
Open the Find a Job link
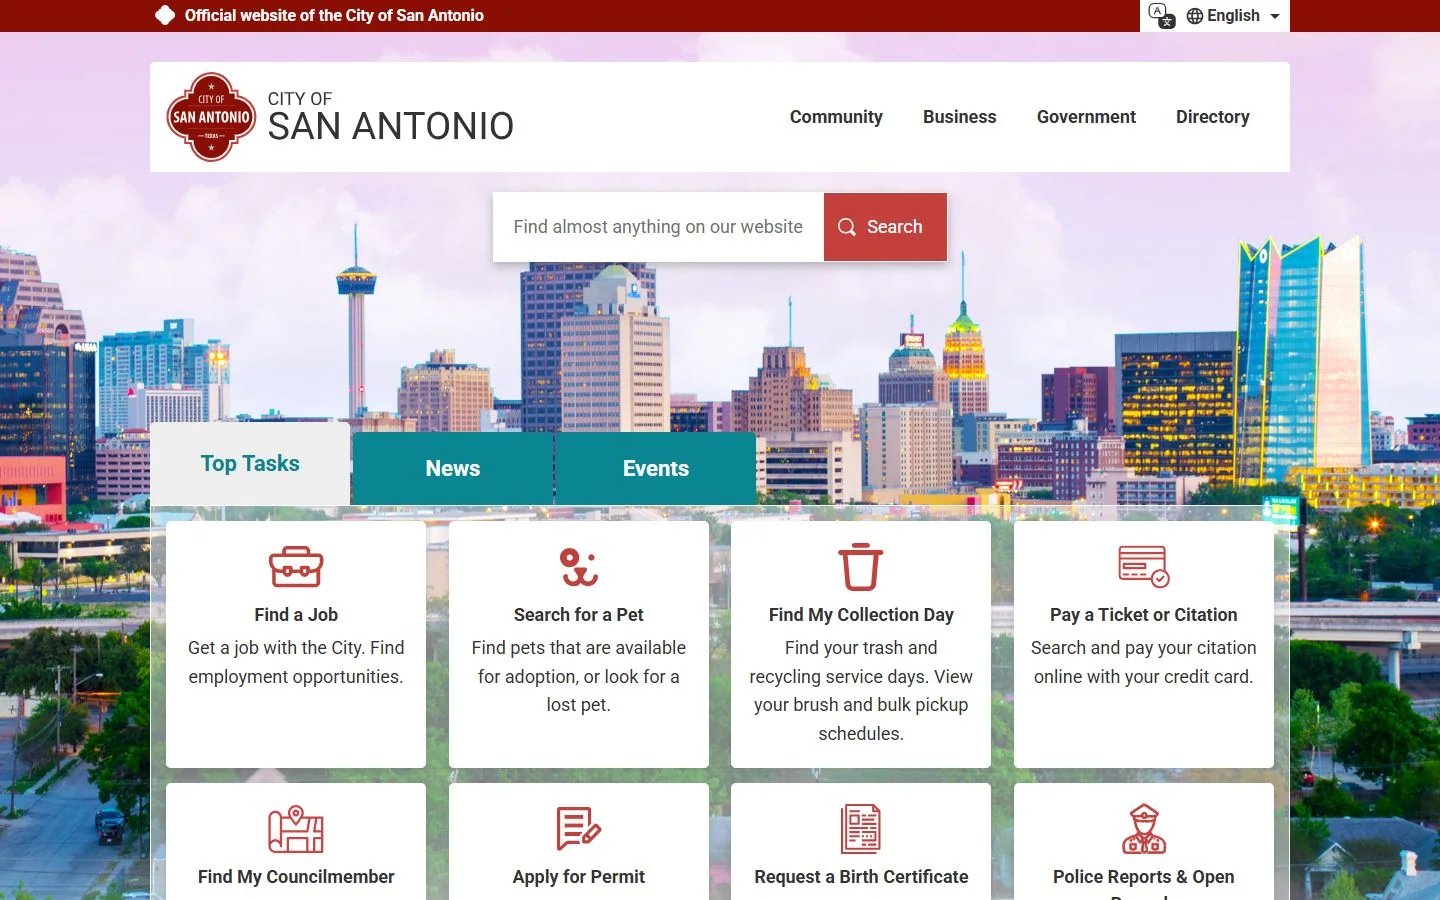(296, 615)
